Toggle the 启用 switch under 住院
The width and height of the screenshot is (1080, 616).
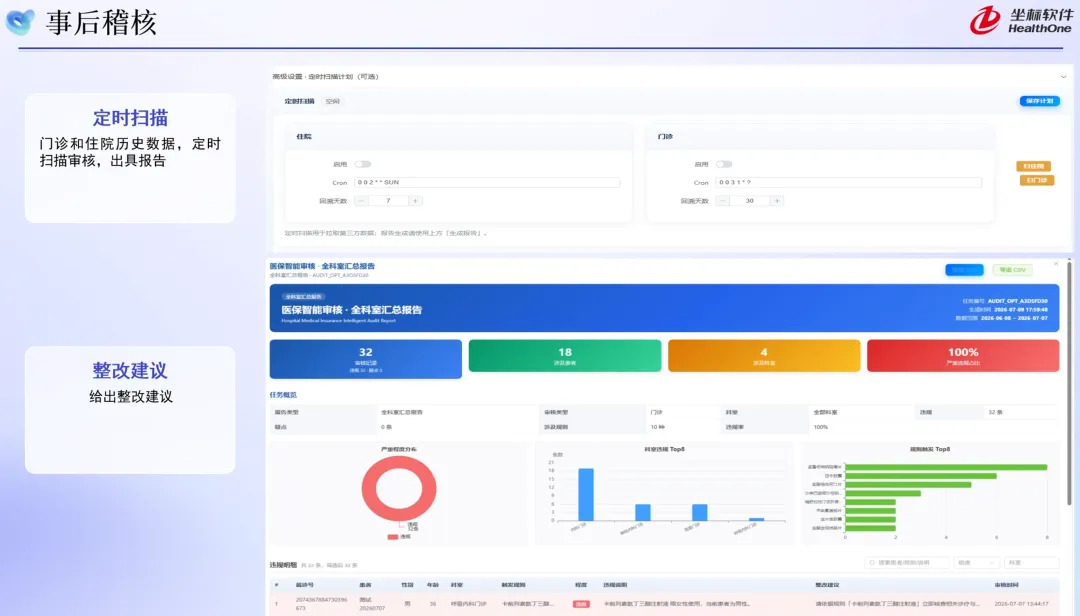coord(363,164)
